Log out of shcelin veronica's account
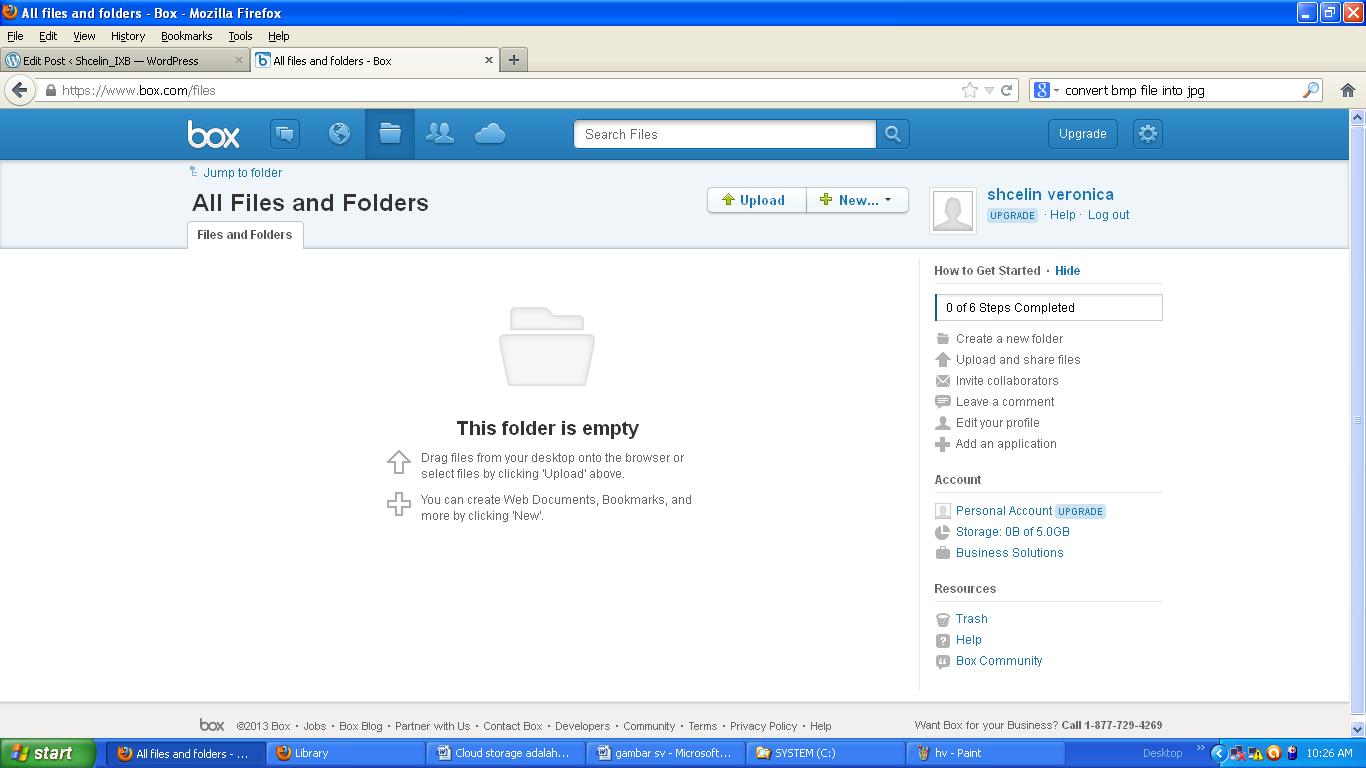This screenshot has height=768, width=1366. coord(1108,214)
